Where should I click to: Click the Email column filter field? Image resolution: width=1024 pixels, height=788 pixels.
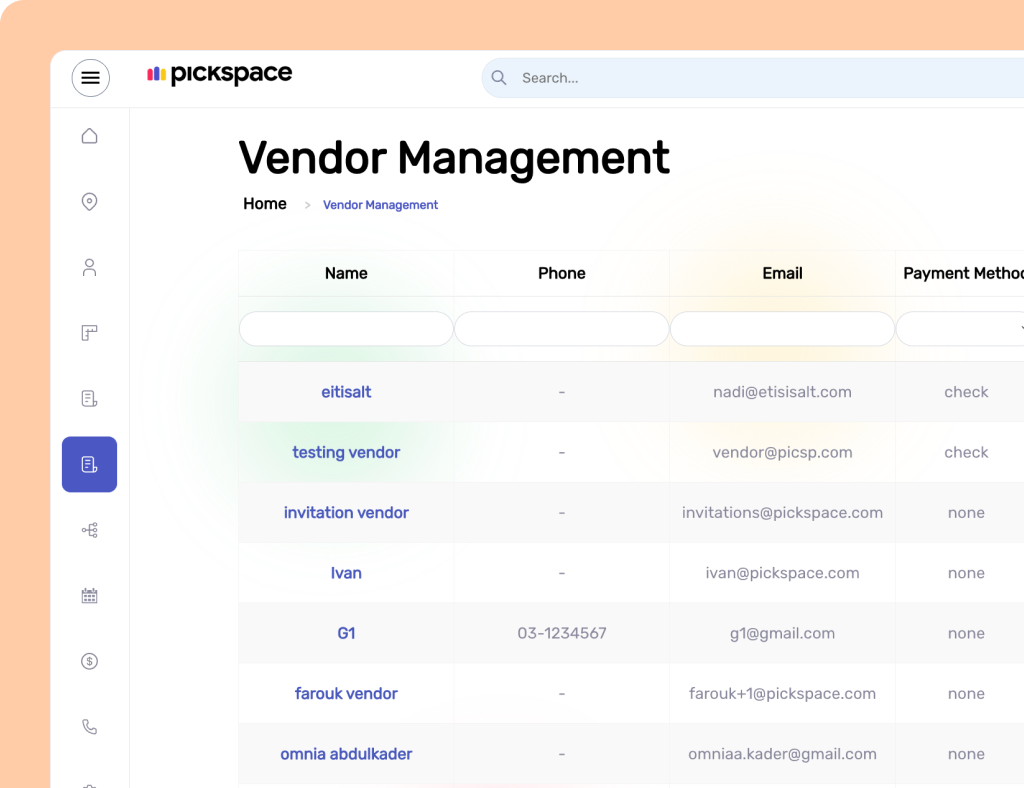click(x=782, y=329)
